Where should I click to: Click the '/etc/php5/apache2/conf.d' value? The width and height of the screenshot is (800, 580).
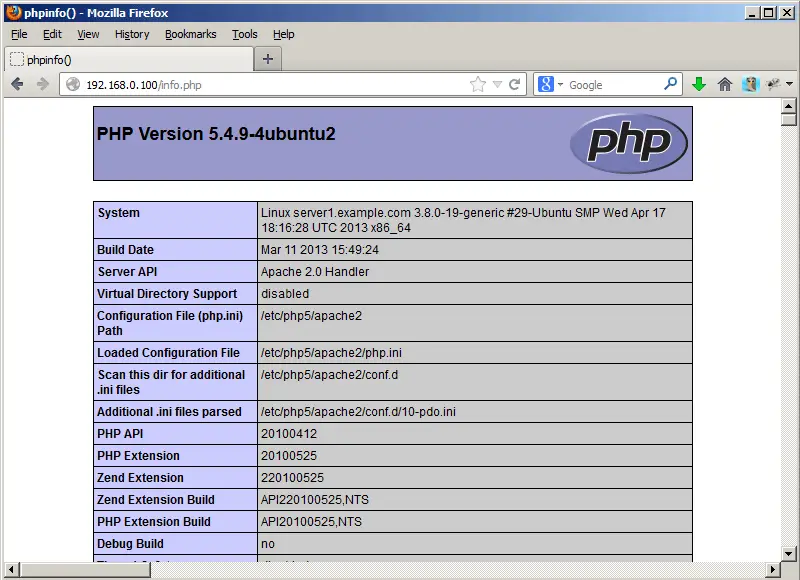[x=329, y=374]
